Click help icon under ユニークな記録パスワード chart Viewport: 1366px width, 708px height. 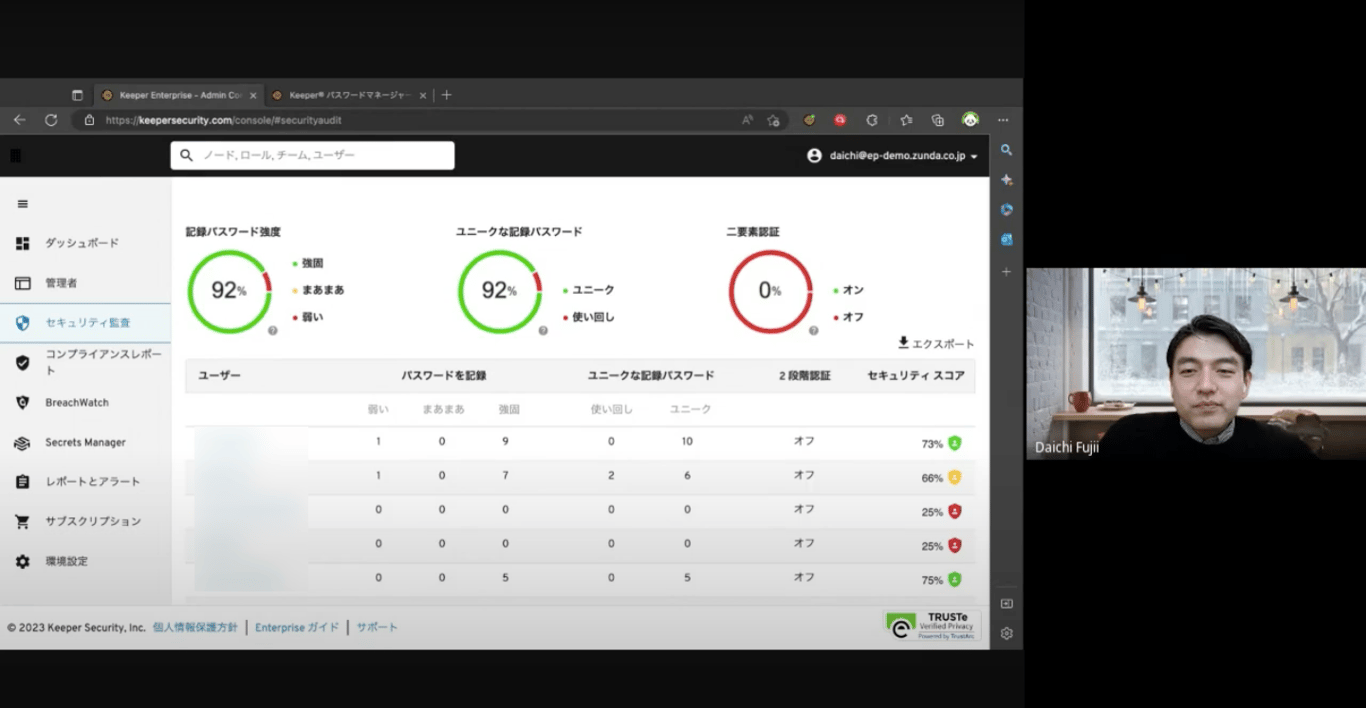coord(543,330)
